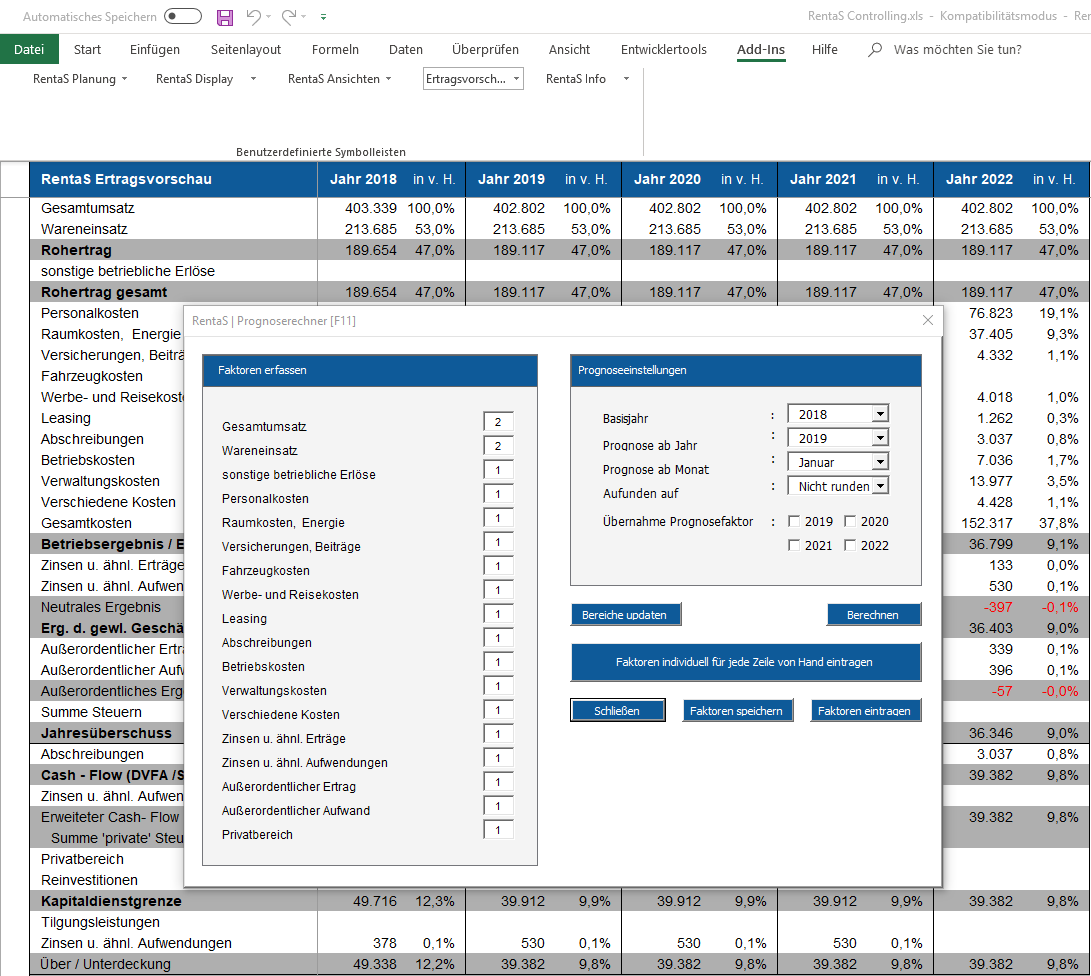Click the magnifier icon beside 'Was möchten Sie tun?'

pyautogui.click(x=875, y=49)
